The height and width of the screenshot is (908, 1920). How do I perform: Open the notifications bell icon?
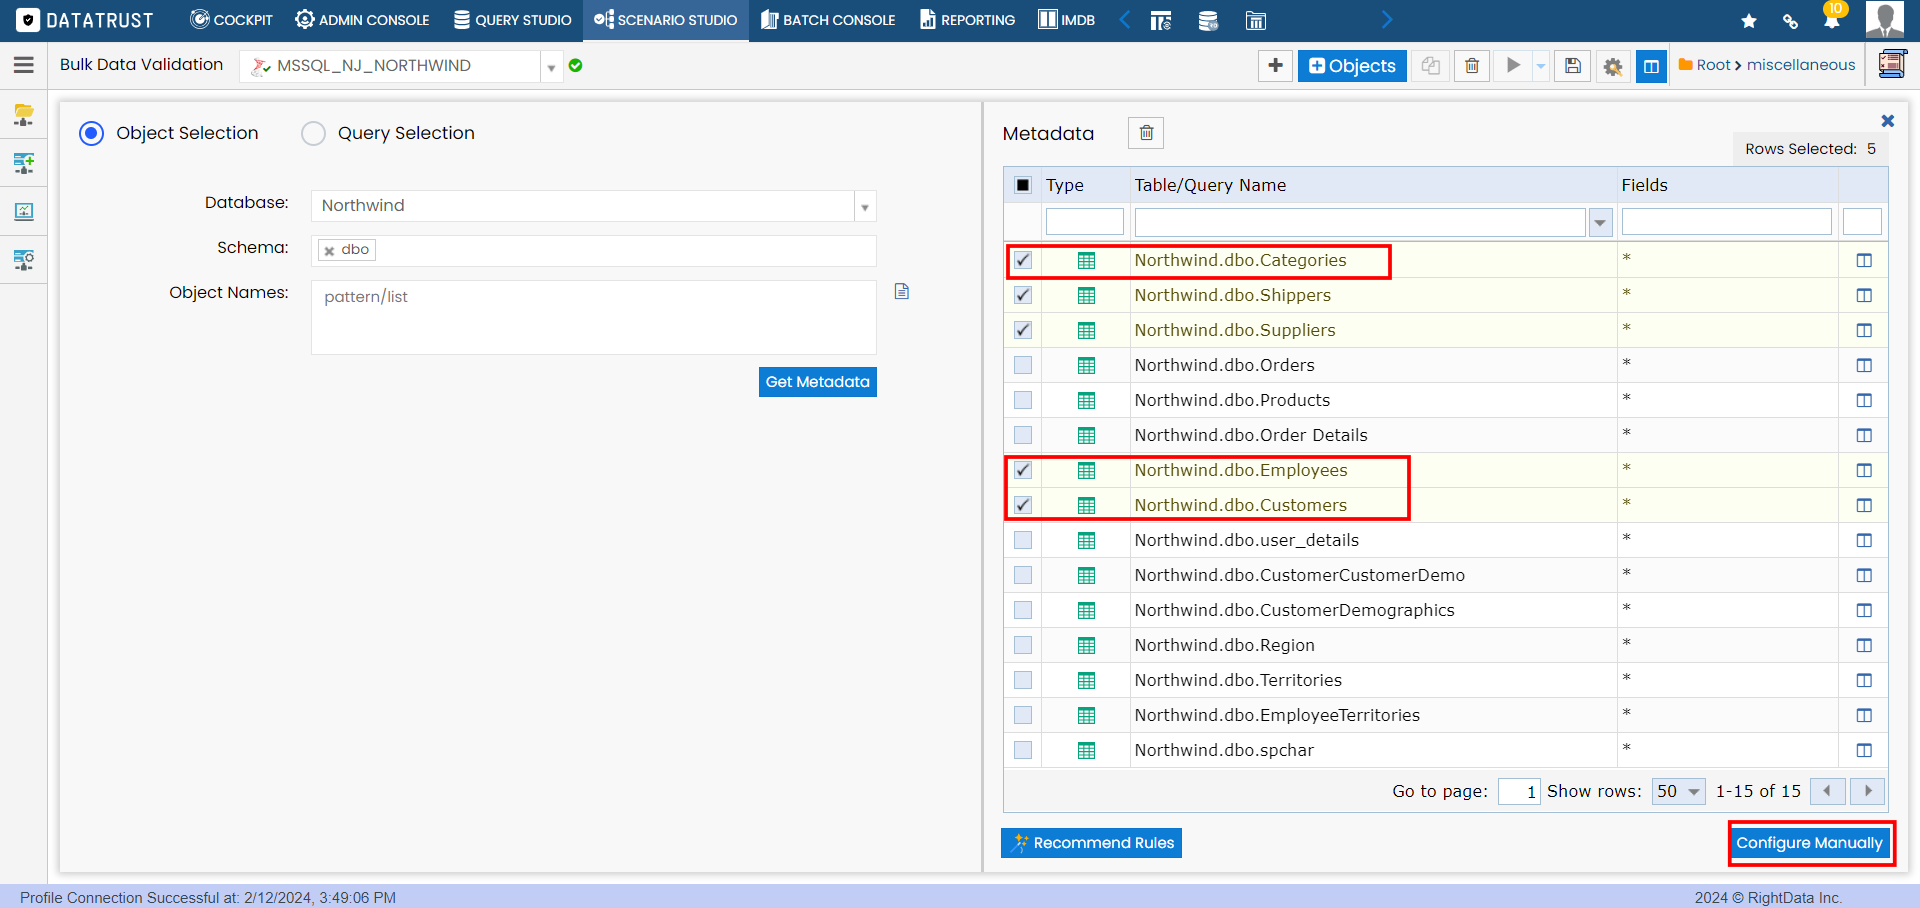point(1832,20)
